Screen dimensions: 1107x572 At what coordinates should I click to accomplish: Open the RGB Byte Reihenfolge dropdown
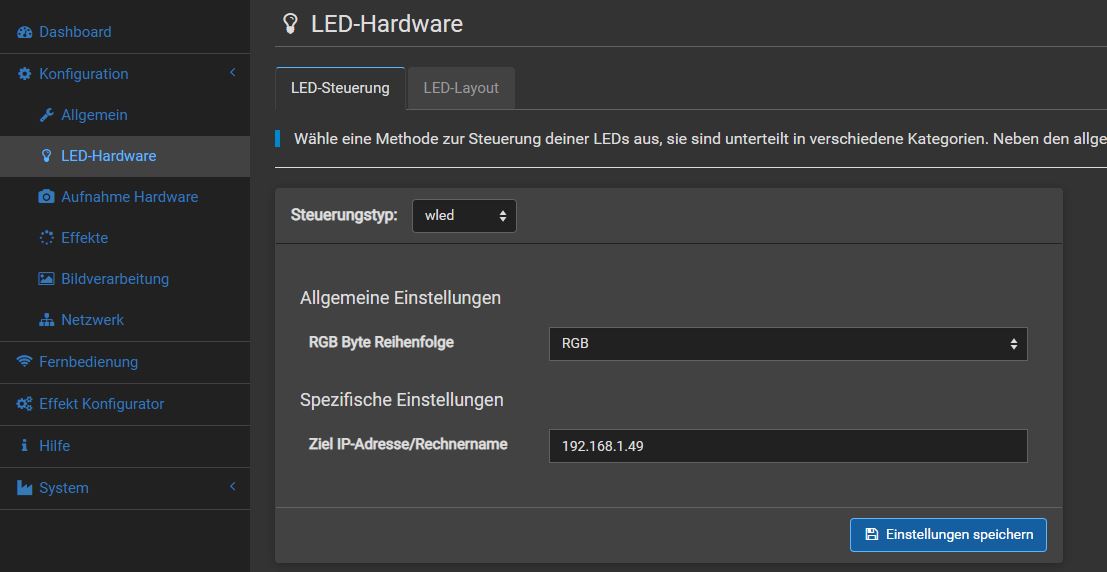pos(788,344)
